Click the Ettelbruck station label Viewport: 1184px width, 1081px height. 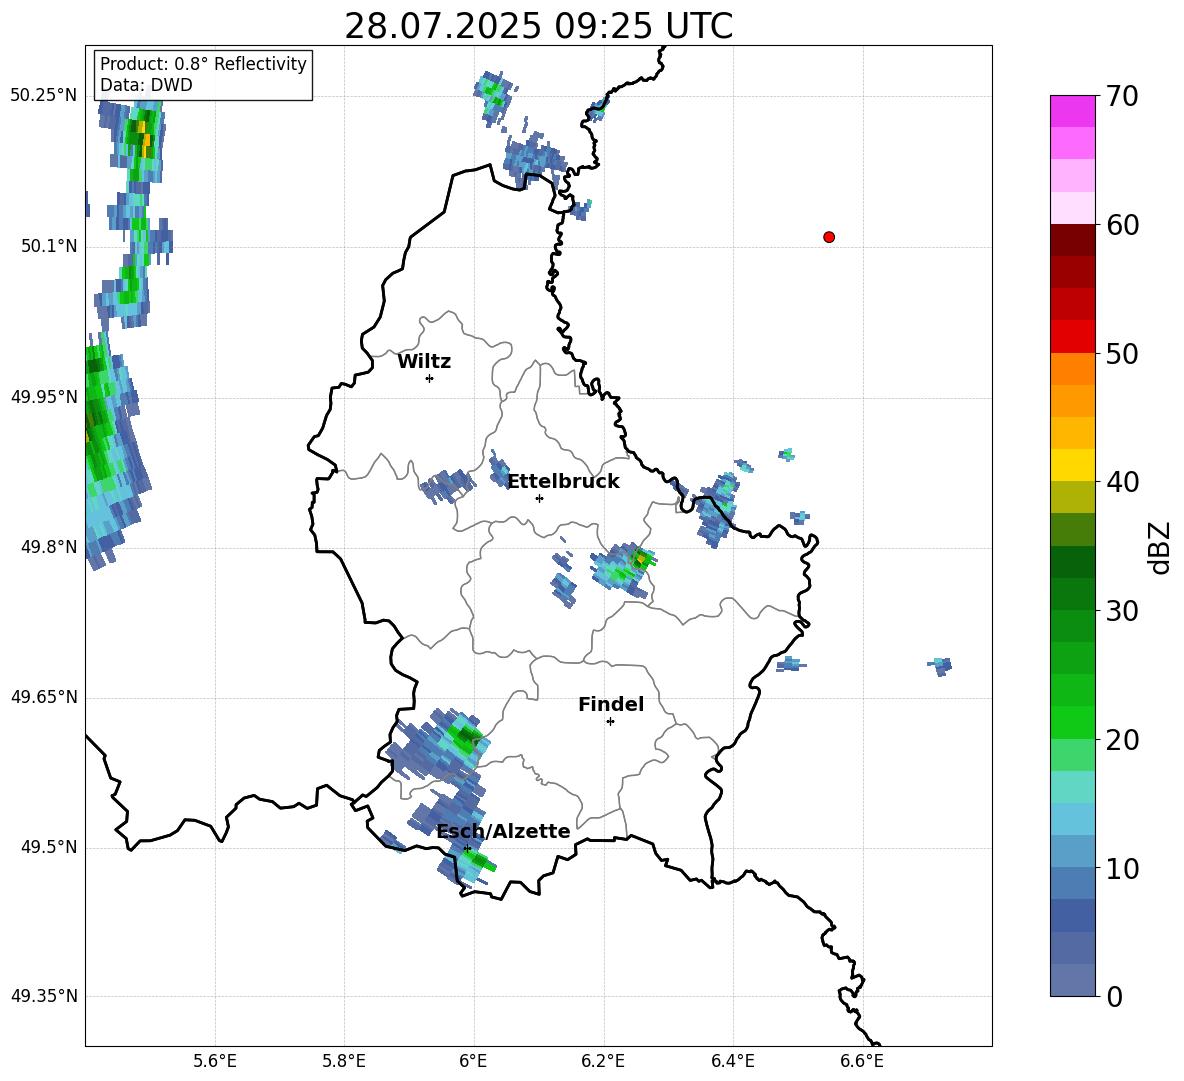[x=563, y=482]
